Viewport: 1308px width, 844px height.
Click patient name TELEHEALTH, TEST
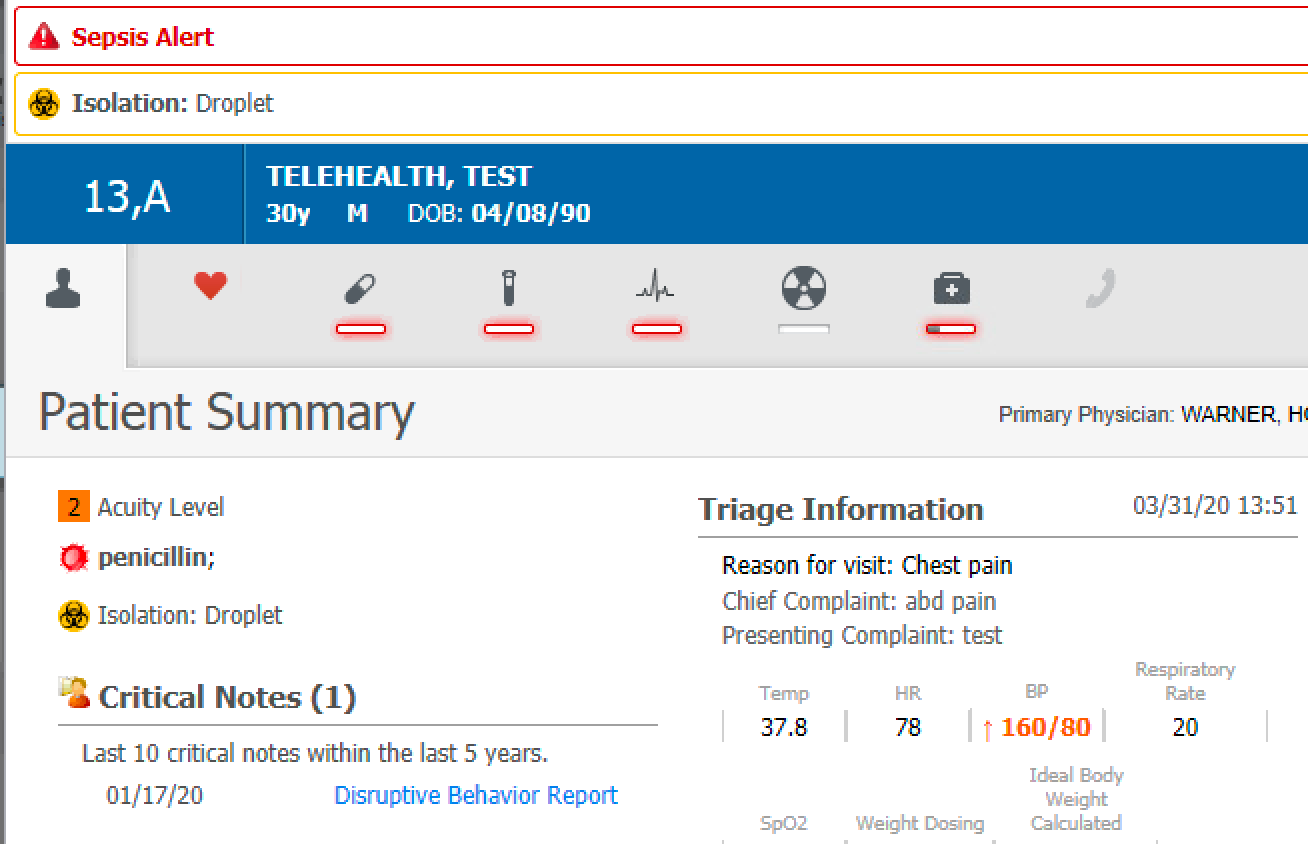click(x=399, y=177)
